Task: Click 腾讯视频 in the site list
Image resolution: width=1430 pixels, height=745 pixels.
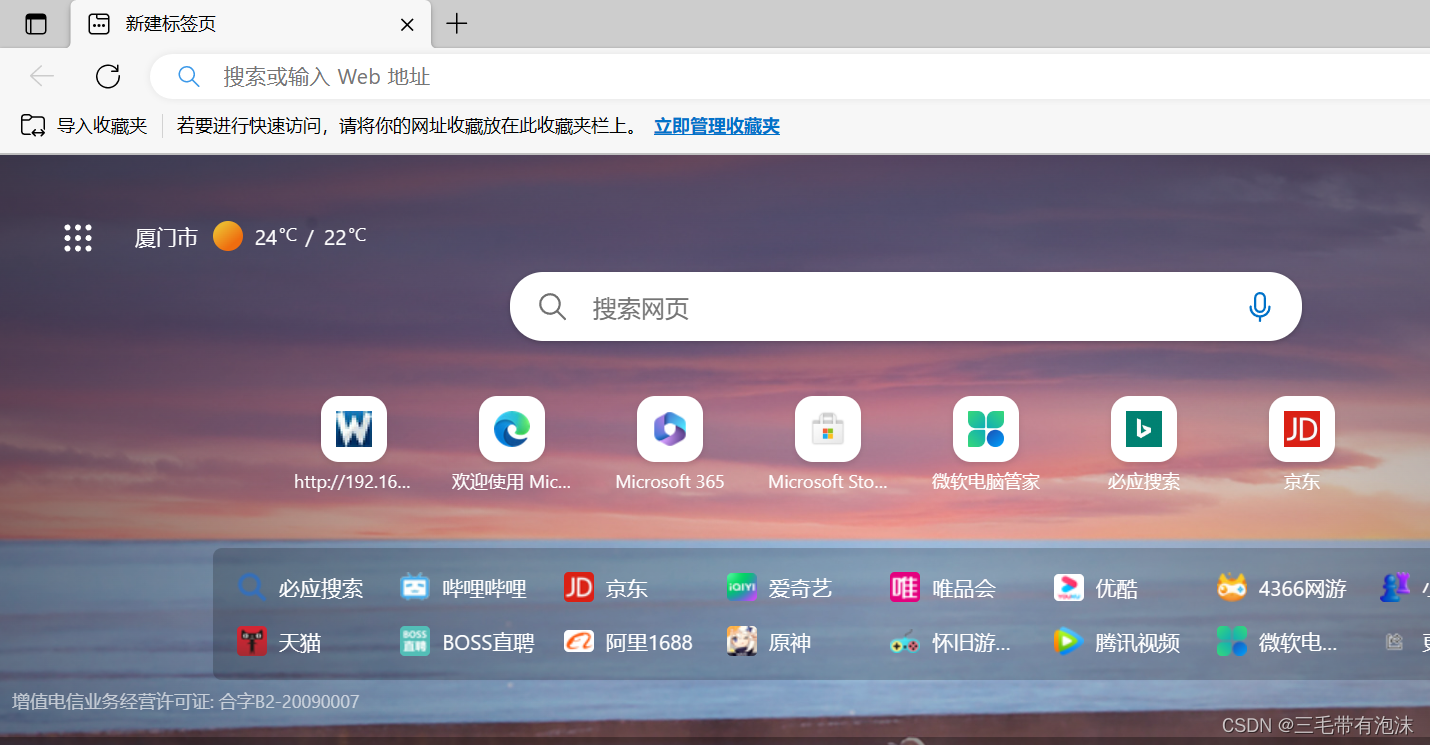Action: tap(1117, 642)
